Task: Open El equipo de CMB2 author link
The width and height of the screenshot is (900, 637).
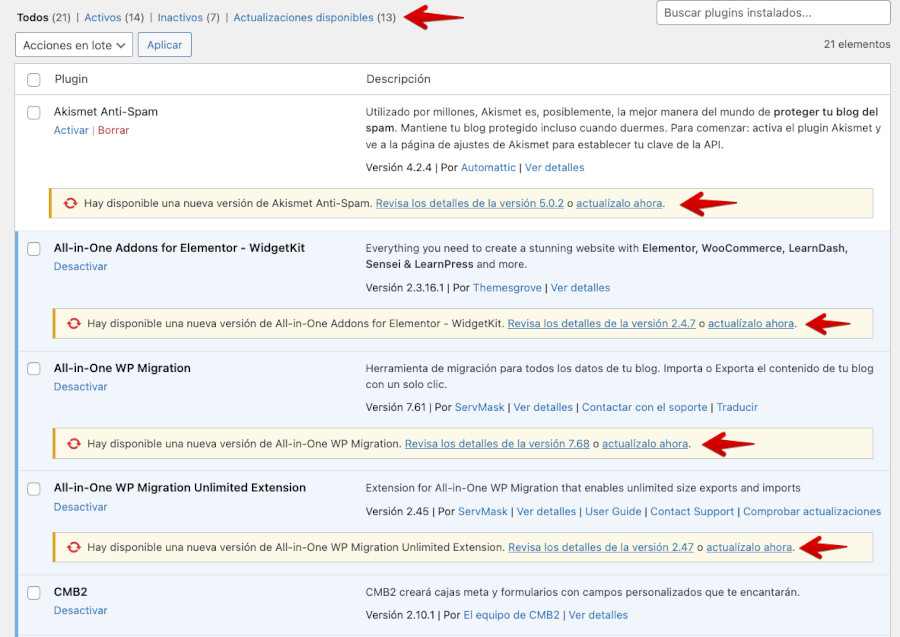Action: [511, 615]
